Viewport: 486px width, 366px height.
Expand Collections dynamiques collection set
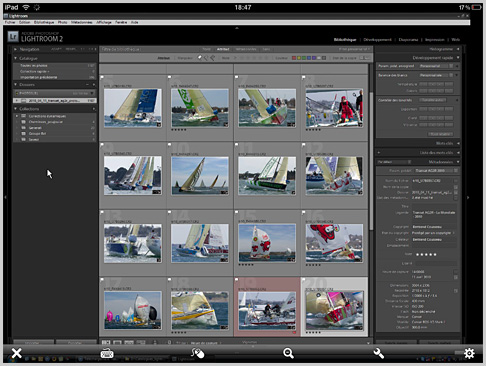coord(17,116)
